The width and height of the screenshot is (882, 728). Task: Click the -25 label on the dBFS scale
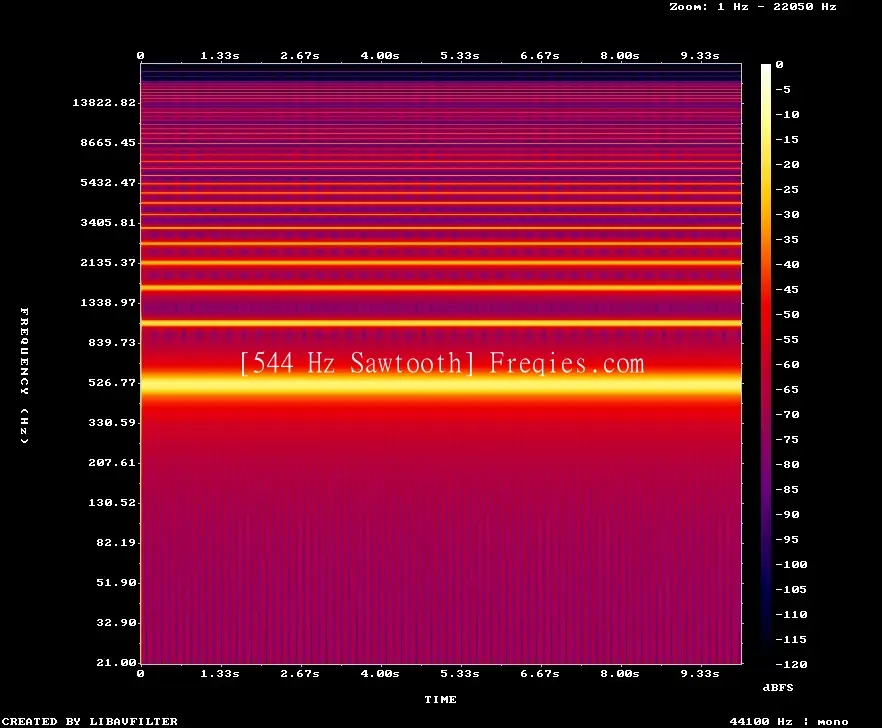788,190
